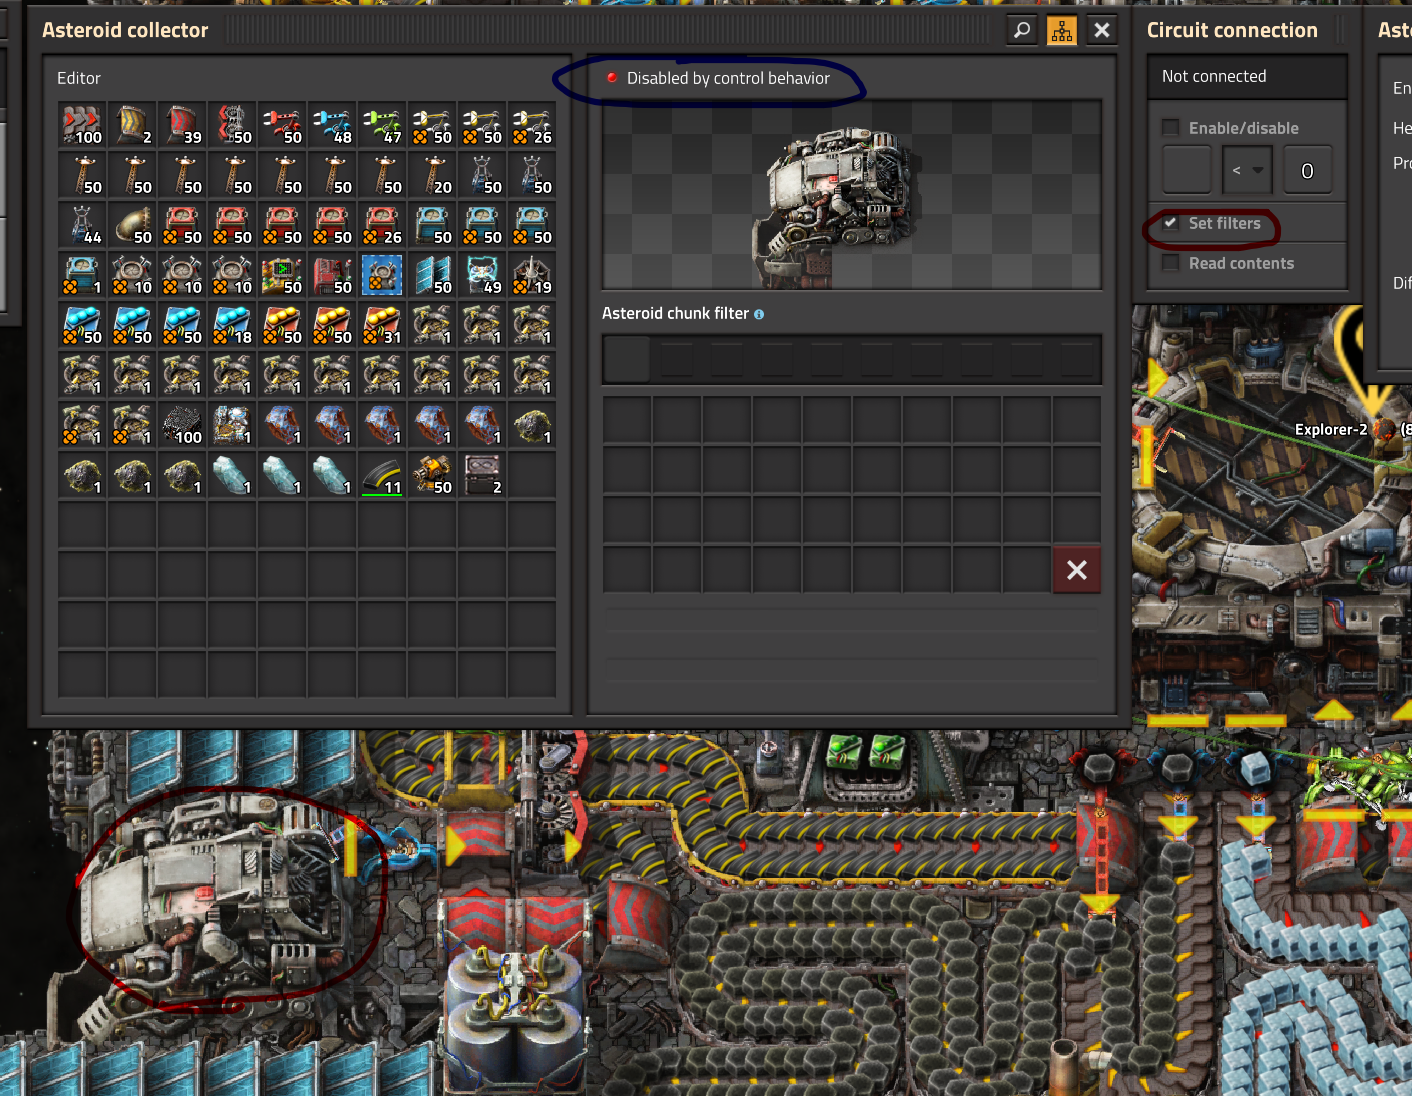Close the Asteroid collector window

pos(1102,30)
